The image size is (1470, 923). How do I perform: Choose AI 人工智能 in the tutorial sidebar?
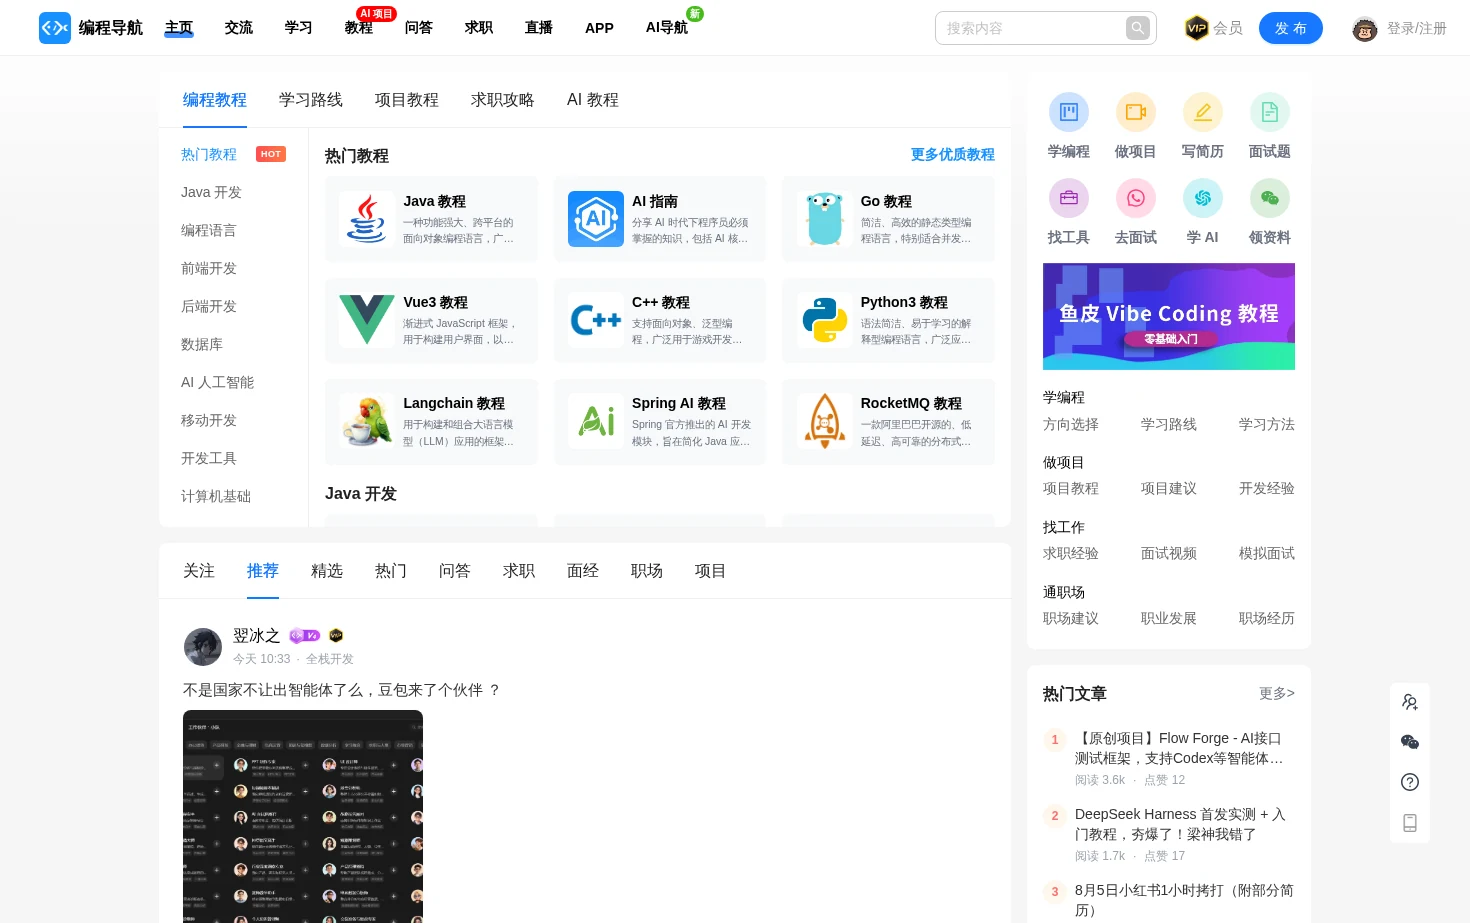coord(217,382)
